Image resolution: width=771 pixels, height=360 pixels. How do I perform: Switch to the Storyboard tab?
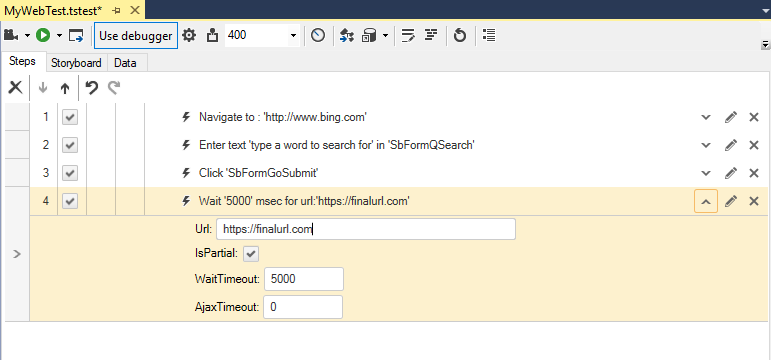pos(76,63)
